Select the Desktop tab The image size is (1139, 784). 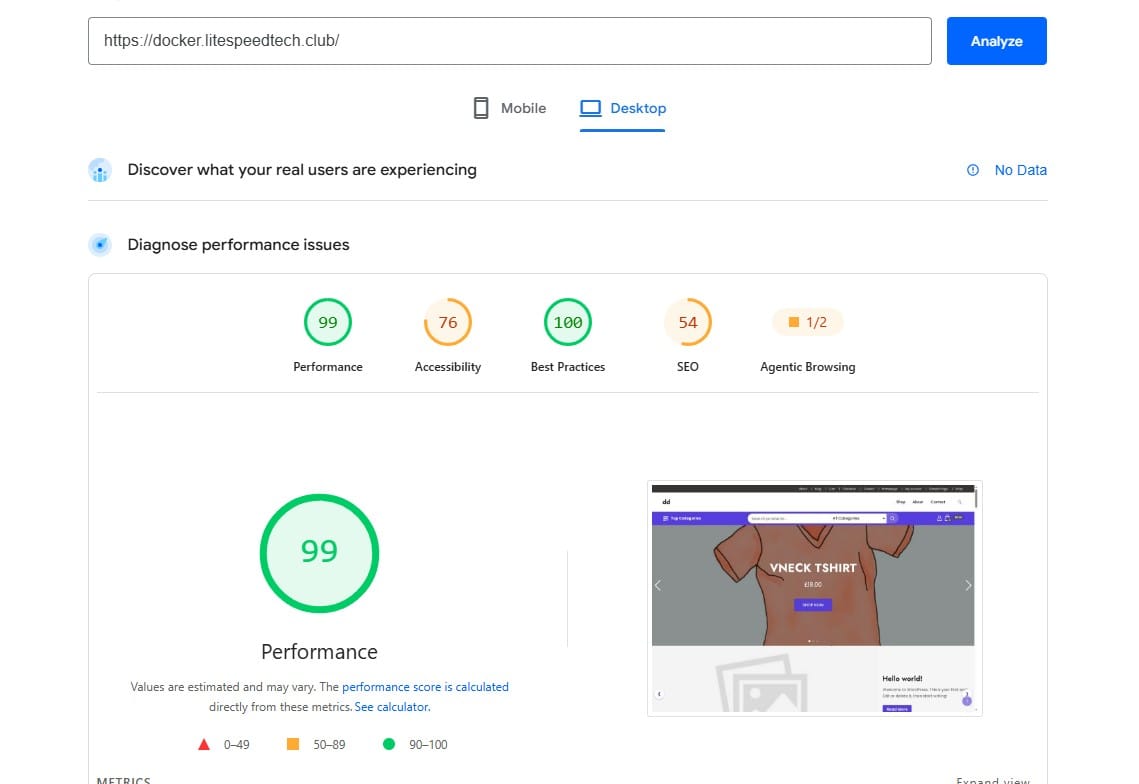[623, 108]
